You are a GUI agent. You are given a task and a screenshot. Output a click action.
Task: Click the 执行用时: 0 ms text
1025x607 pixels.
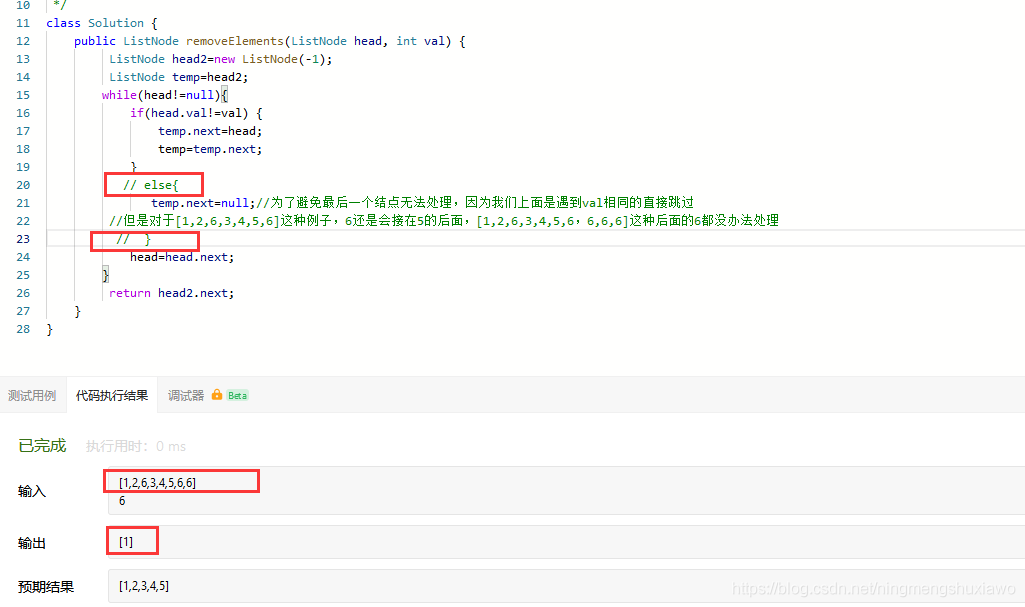[x=136, y=446]
